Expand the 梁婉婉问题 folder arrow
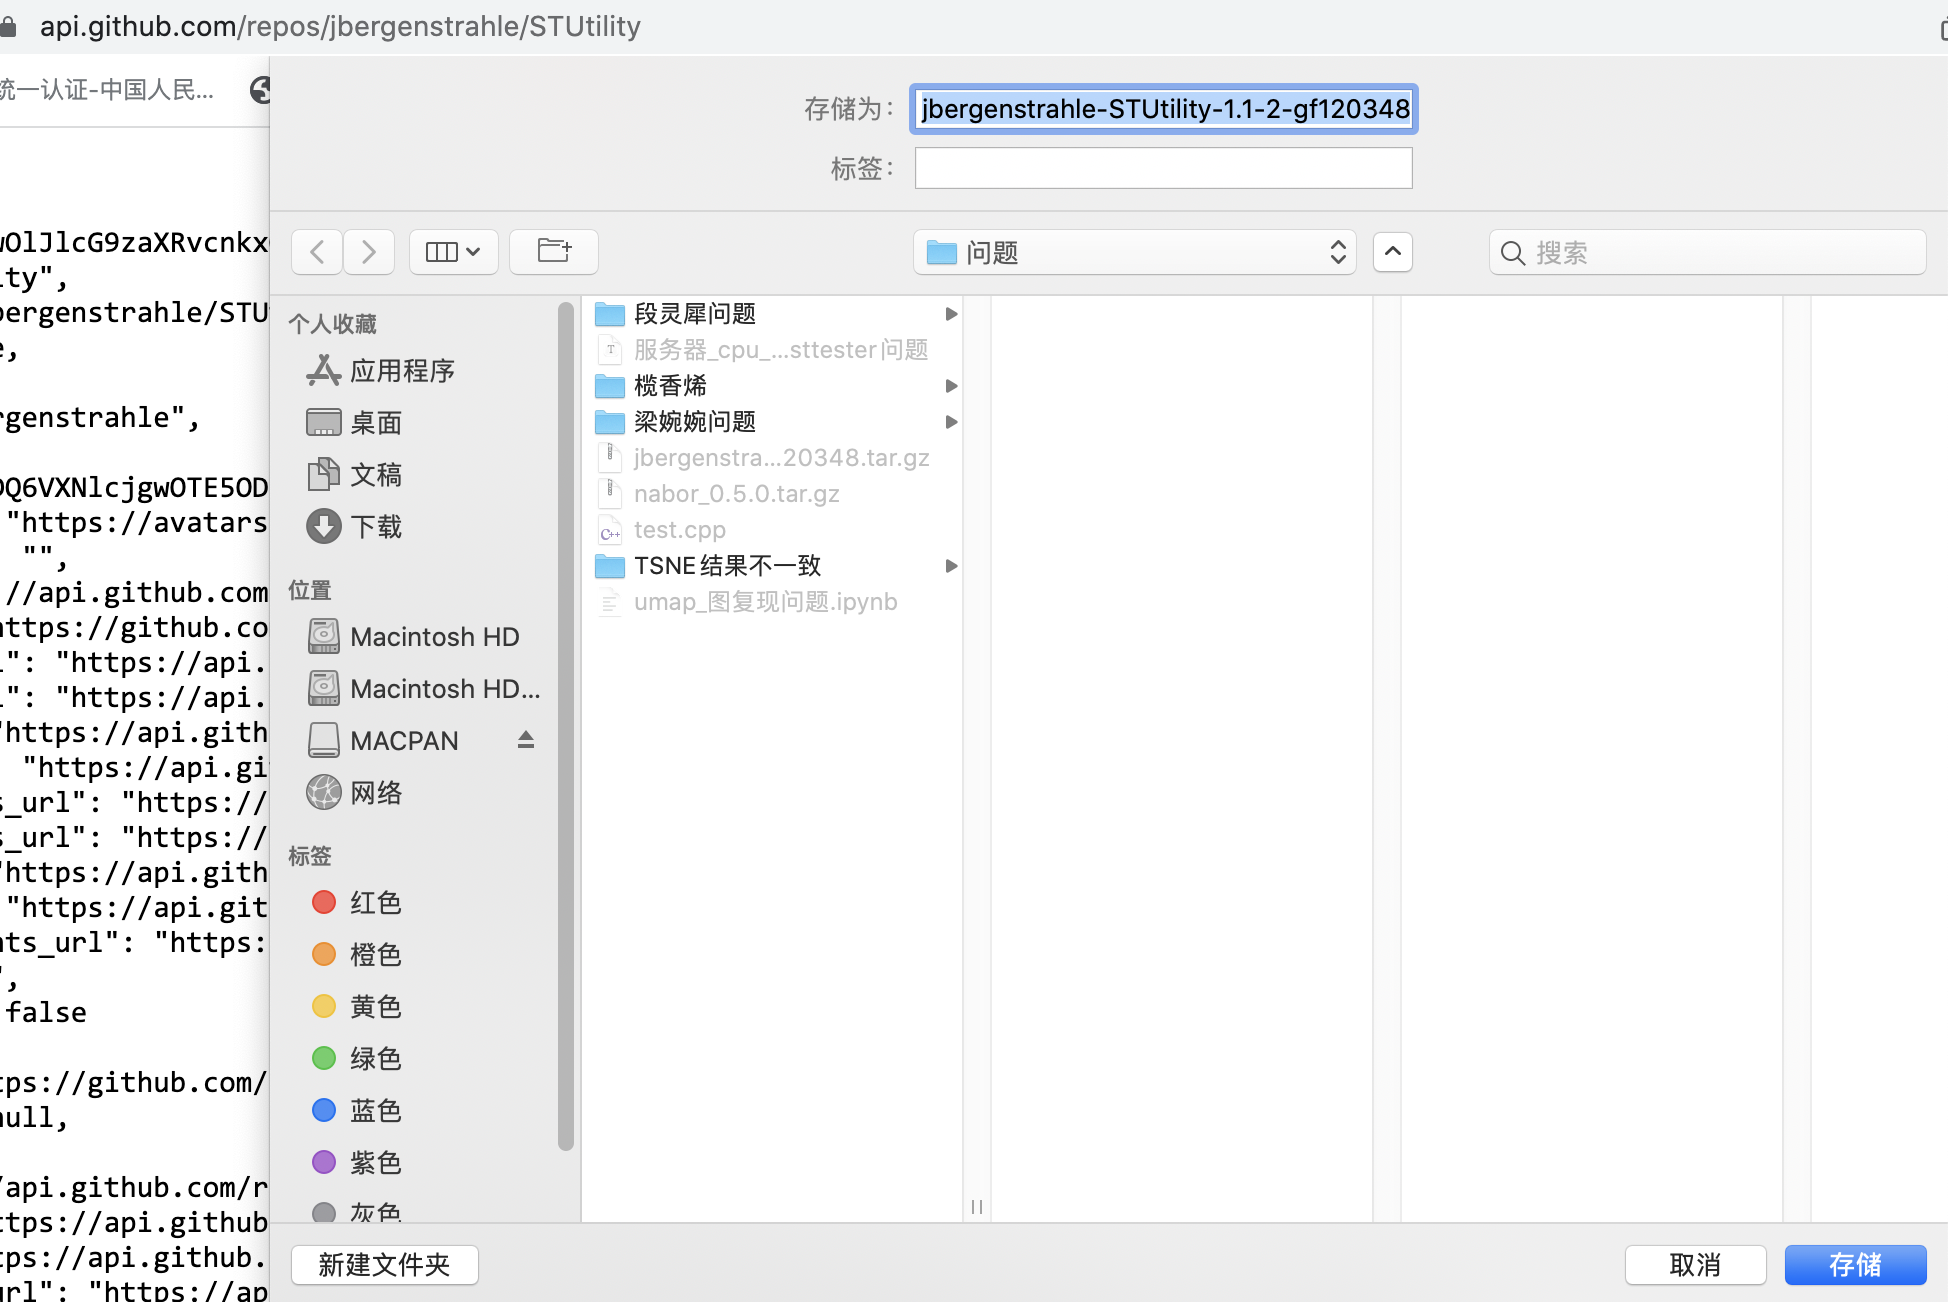 click(x=951, y=422)
